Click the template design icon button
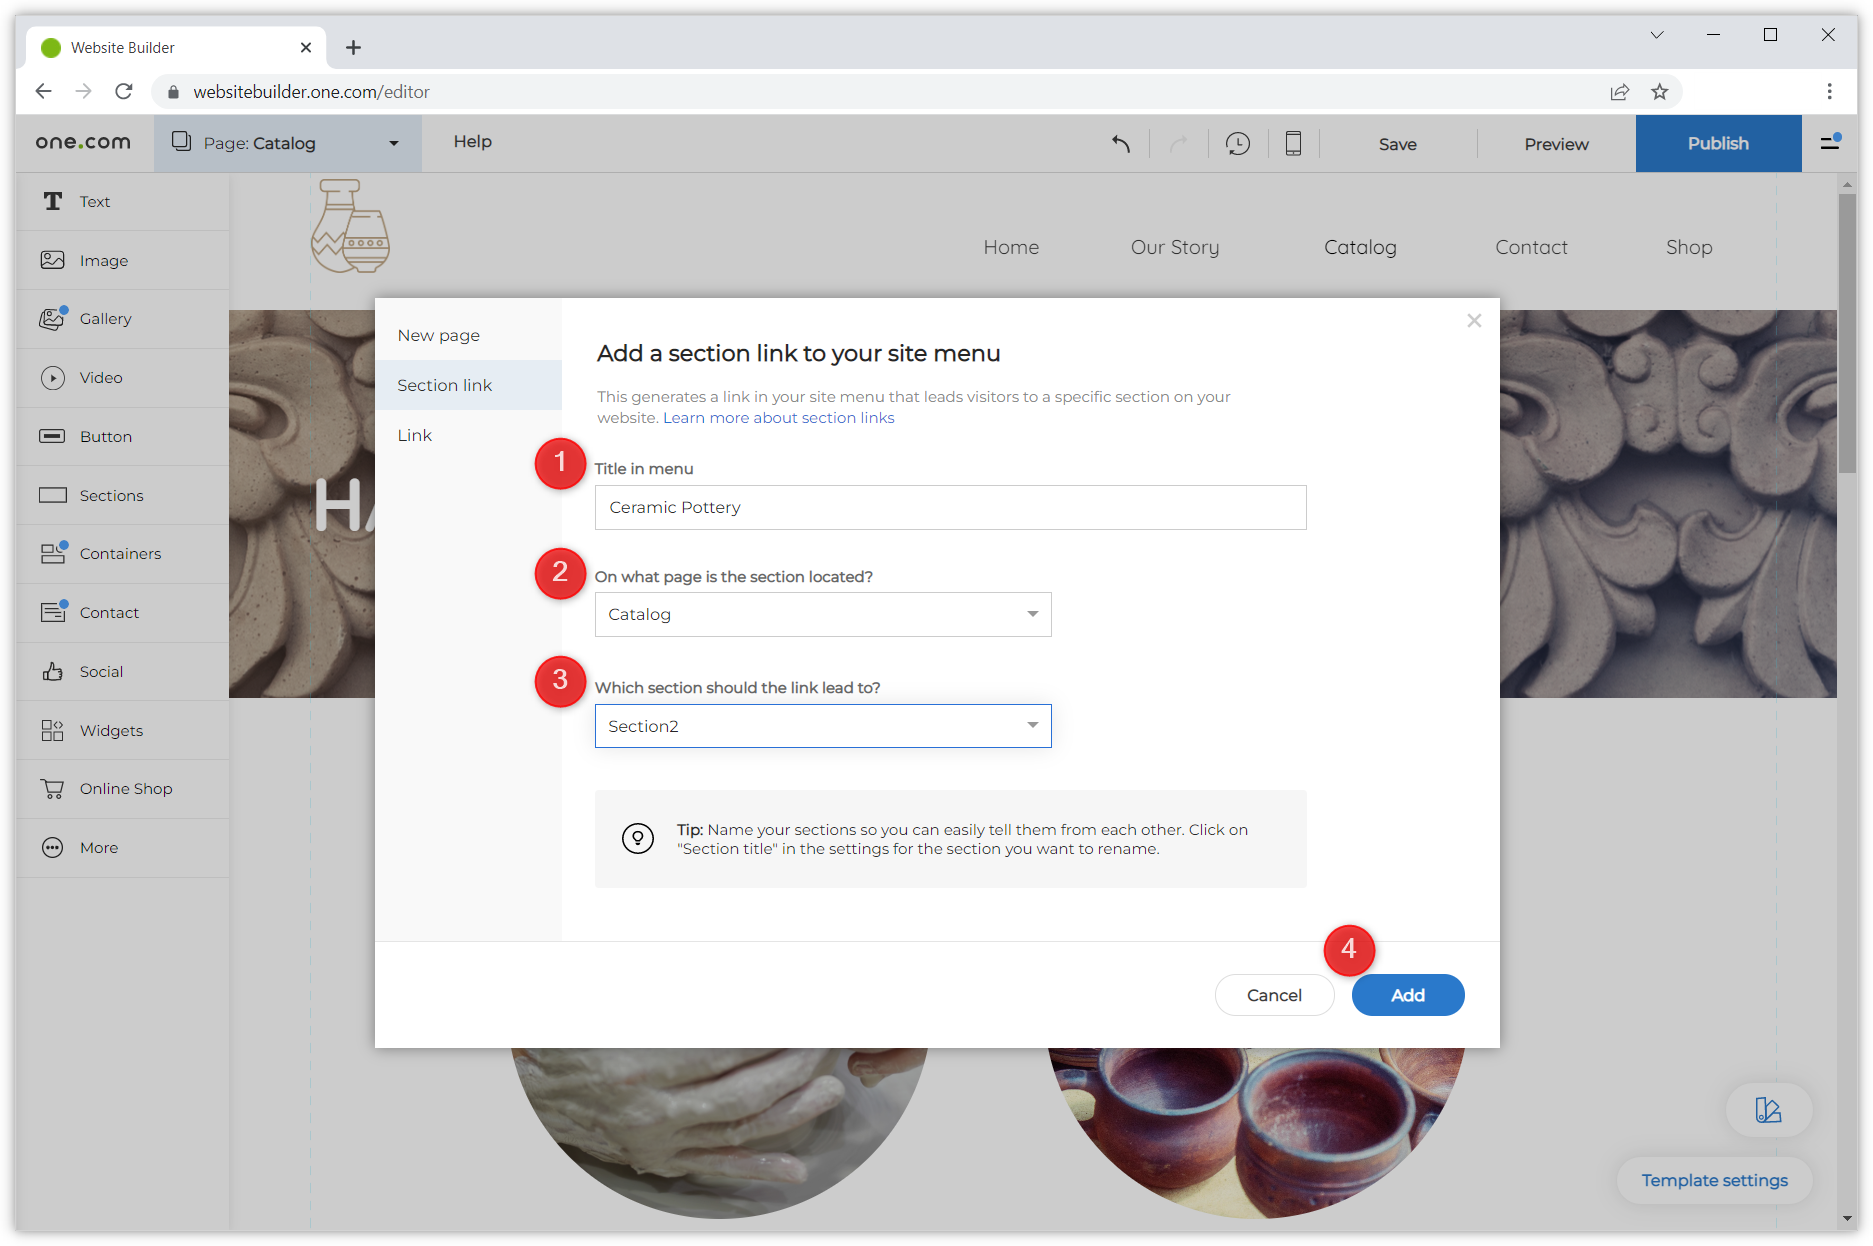The image size is (1873, 1246). coord(1768,1110)
